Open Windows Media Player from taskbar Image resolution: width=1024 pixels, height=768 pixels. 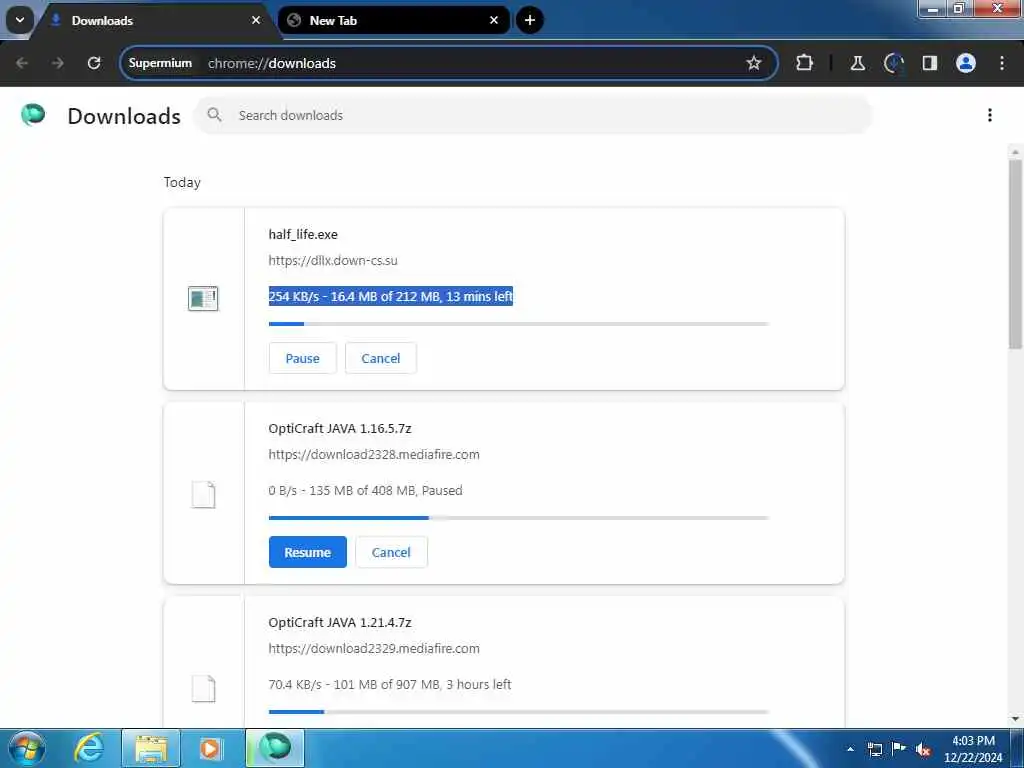point(210,748)
